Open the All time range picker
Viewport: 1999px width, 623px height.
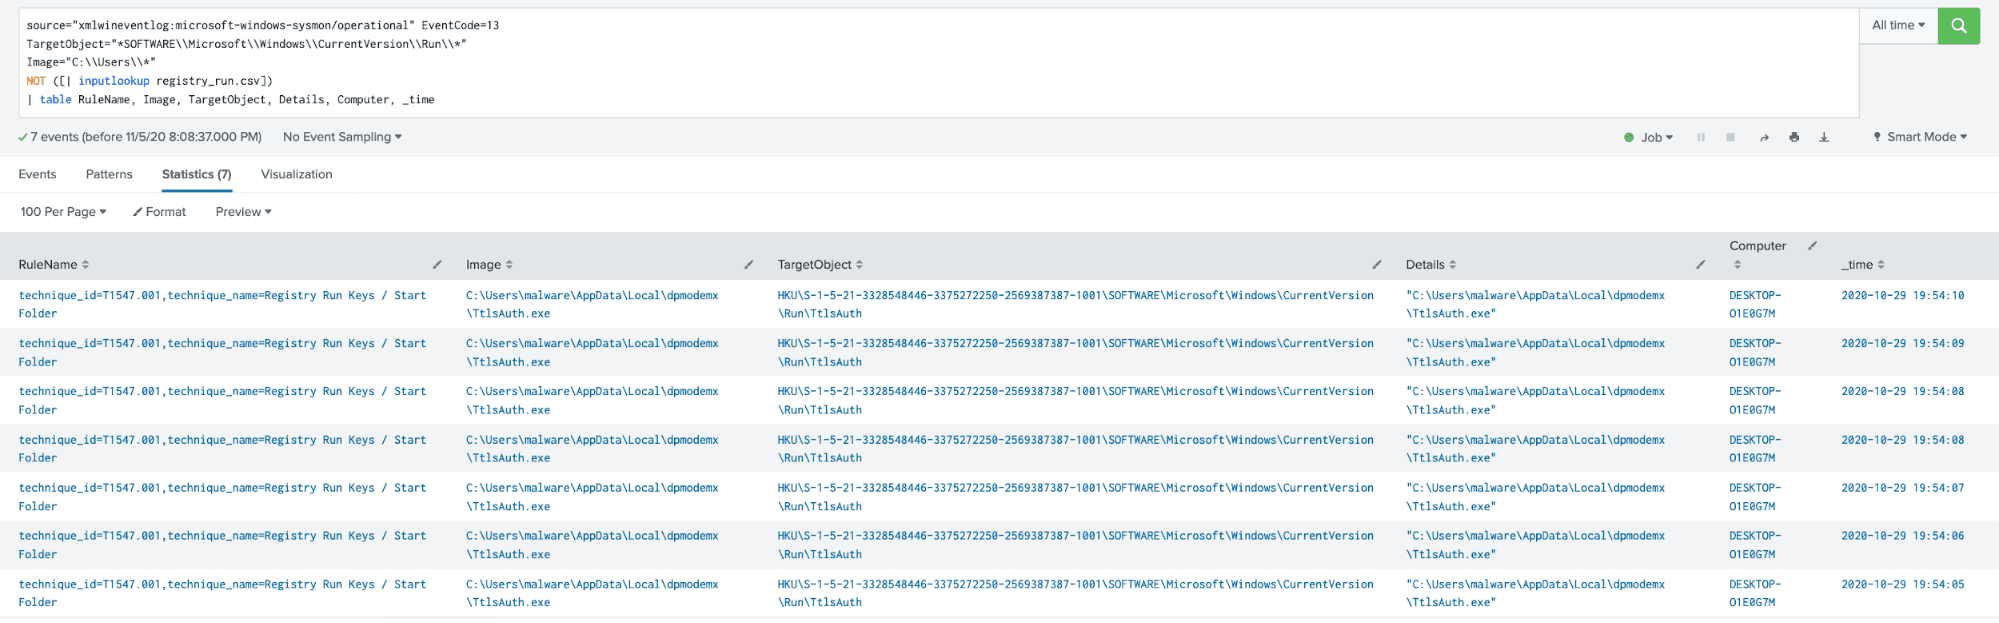[1898, 26]
